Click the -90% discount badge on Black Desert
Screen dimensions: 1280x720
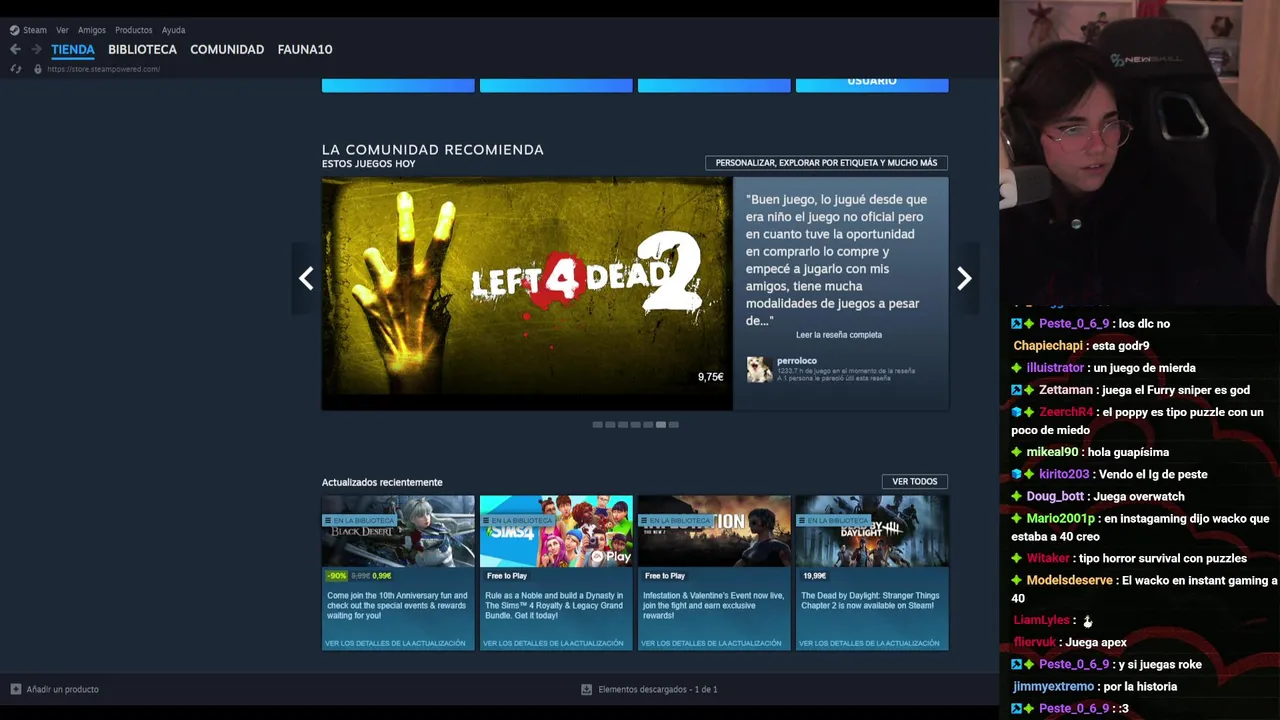pyautogui.click(x=336, y=576)
